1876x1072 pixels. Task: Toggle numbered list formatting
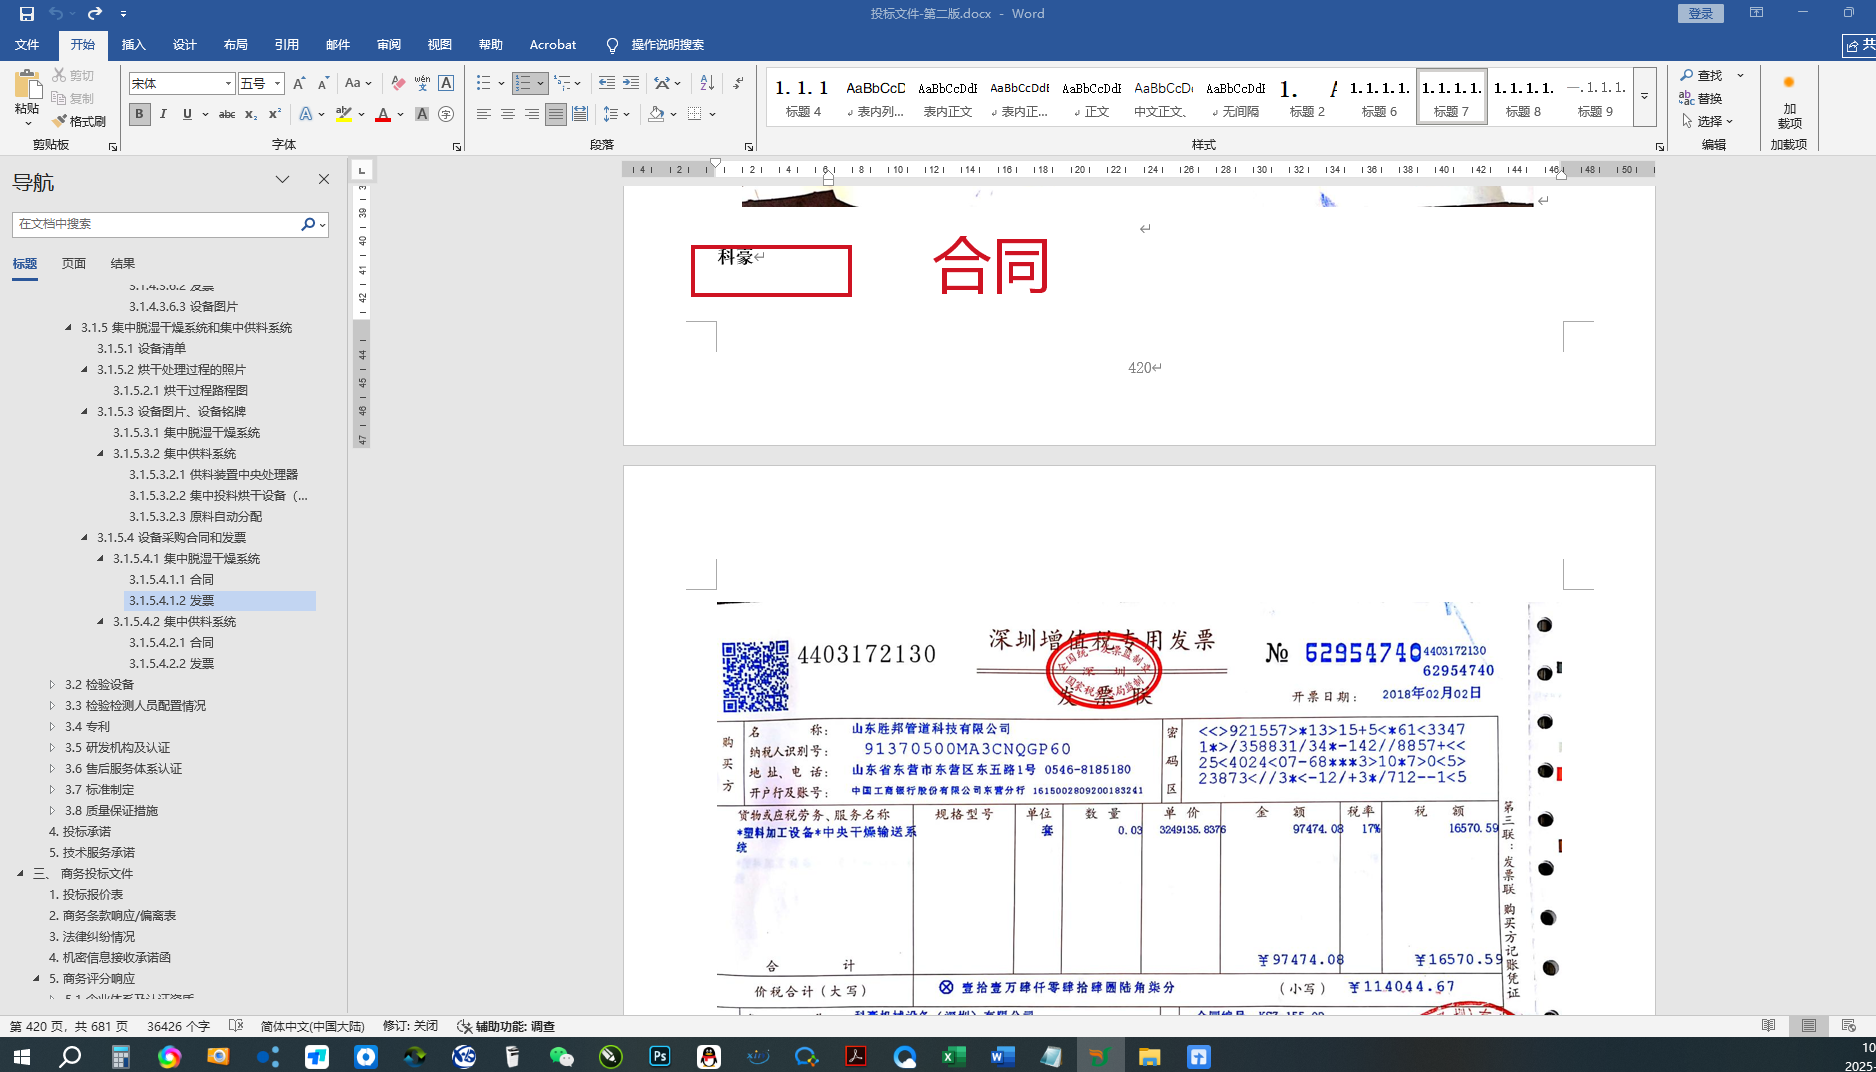point(523,83)
